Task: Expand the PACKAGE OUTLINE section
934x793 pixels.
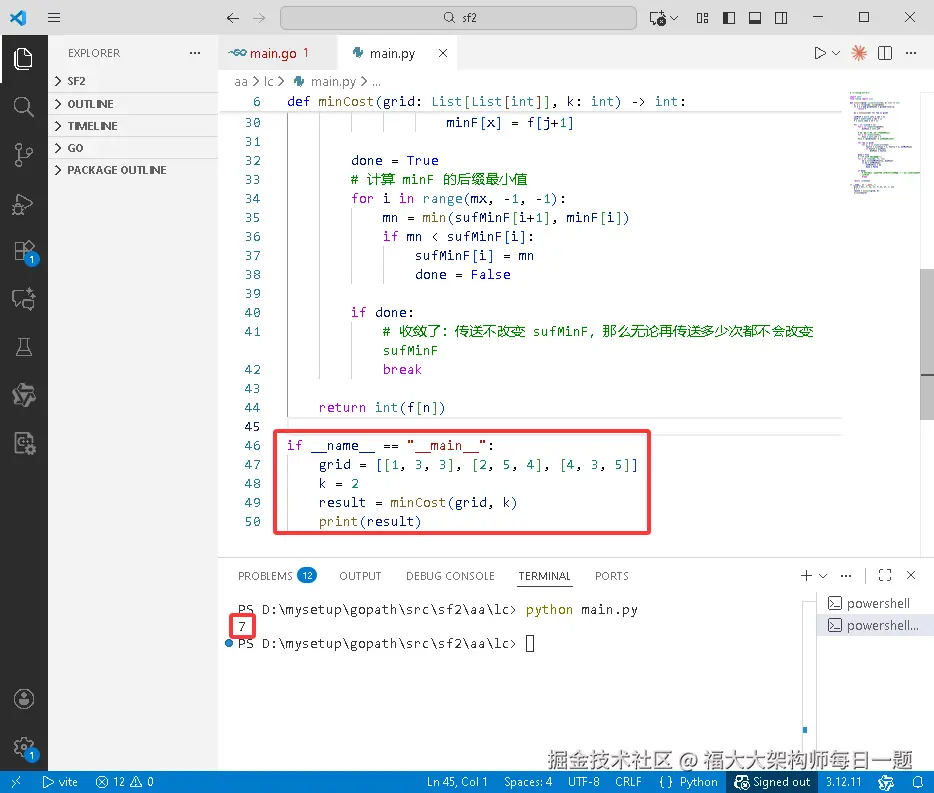Action: 133,170
